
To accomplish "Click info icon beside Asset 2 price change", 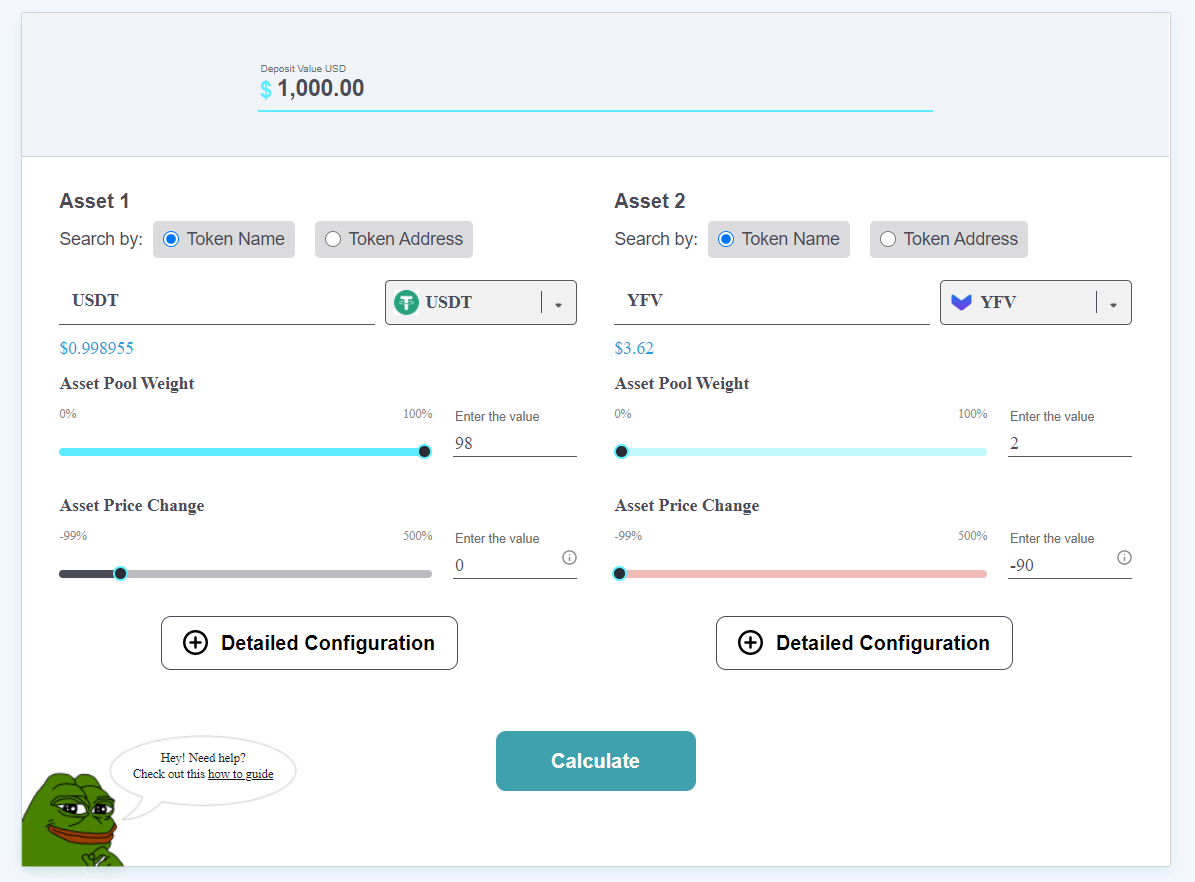I will click(1124, 557).
